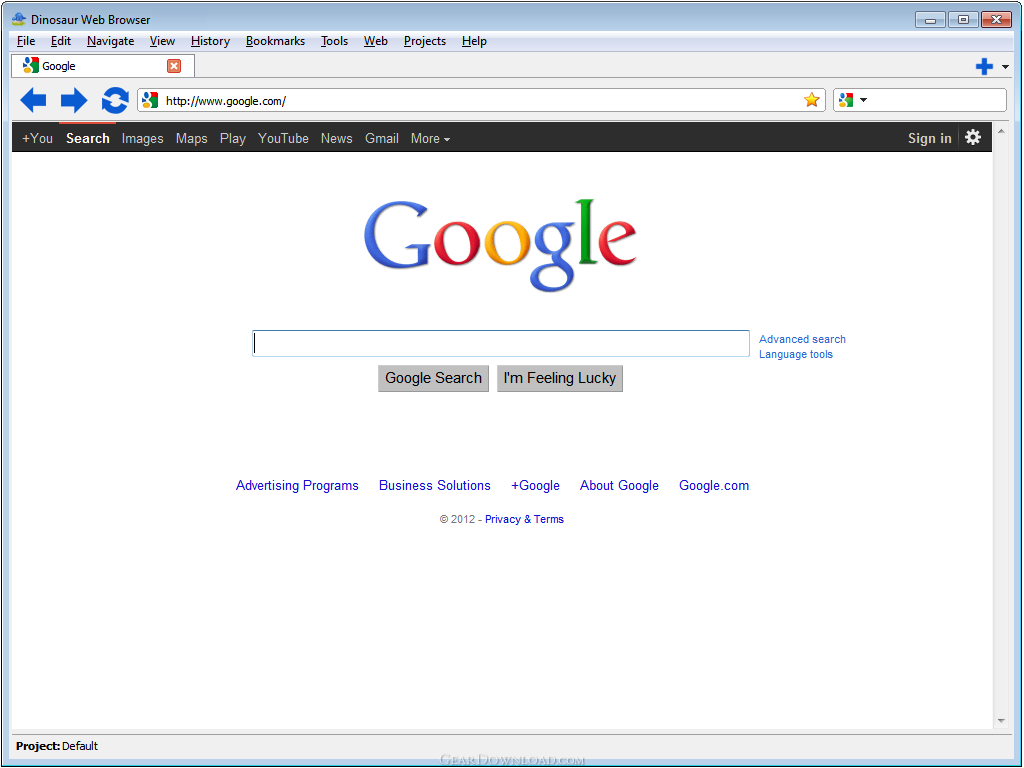Screen dimensions: 1024x768
Task: Click the search engine icon in search box
Action: [x=846, y=100]
